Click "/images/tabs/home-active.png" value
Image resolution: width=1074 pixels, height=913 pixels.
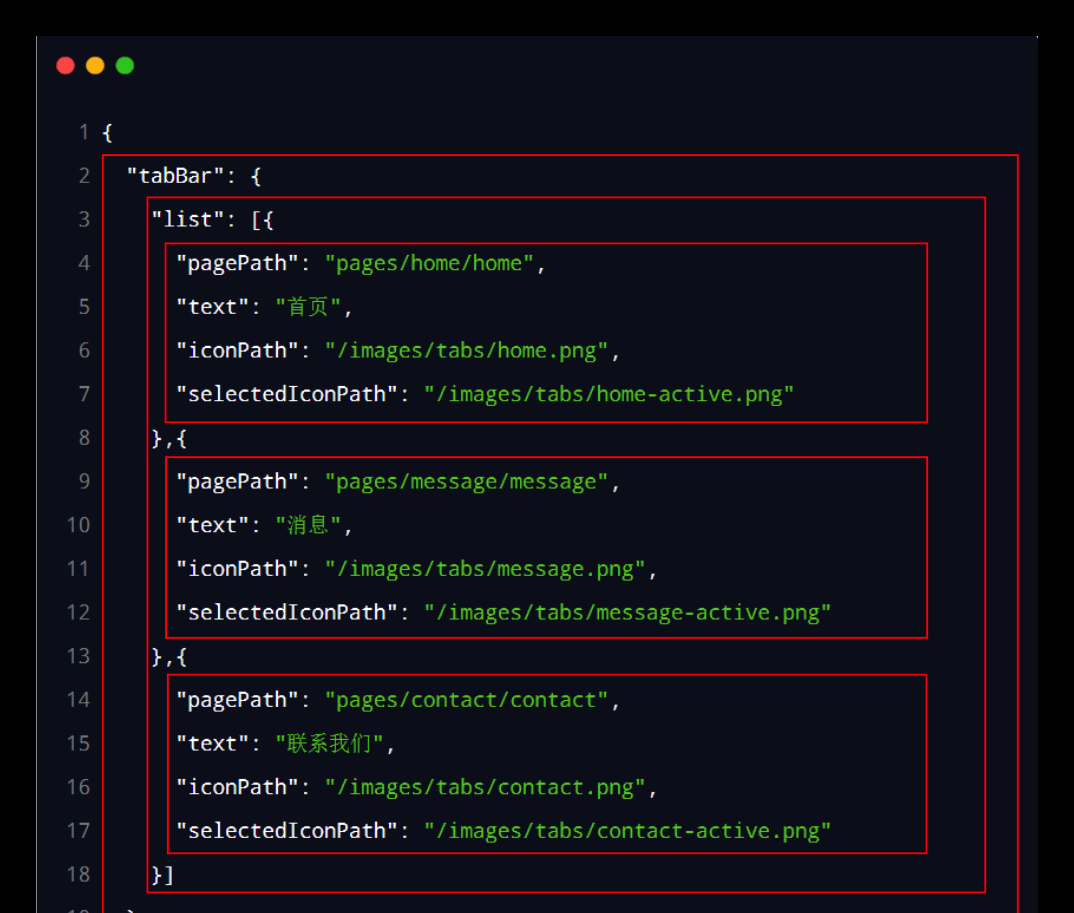(x=608, y=395)
